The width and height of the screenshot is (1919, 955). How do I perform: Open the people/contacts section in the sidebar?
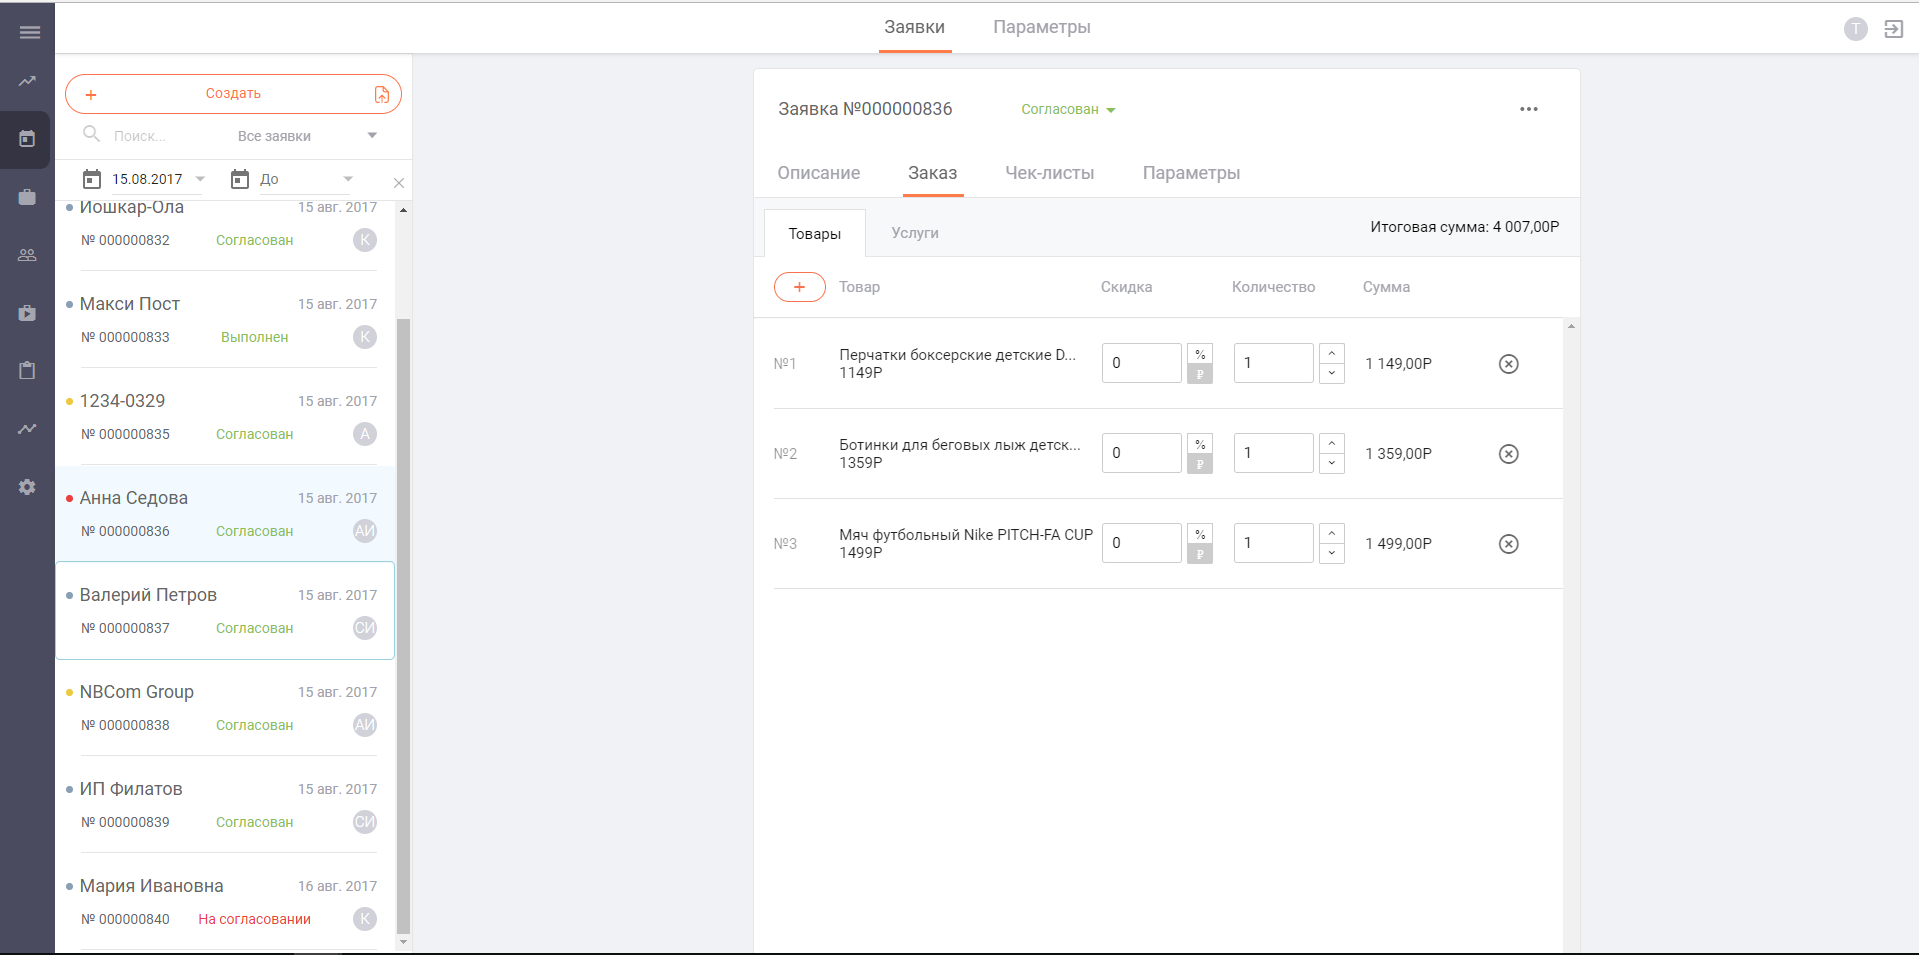27,255
